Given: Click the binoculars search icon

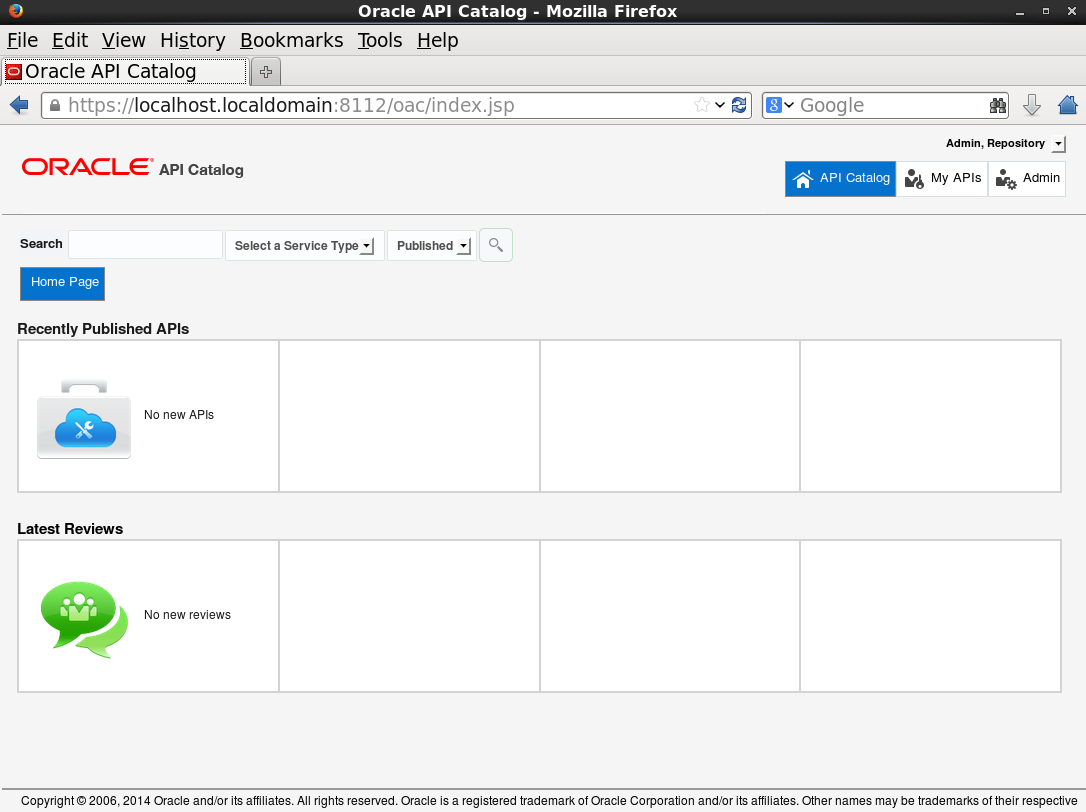Looking at the screenshot, I should [x=997, y=105].
